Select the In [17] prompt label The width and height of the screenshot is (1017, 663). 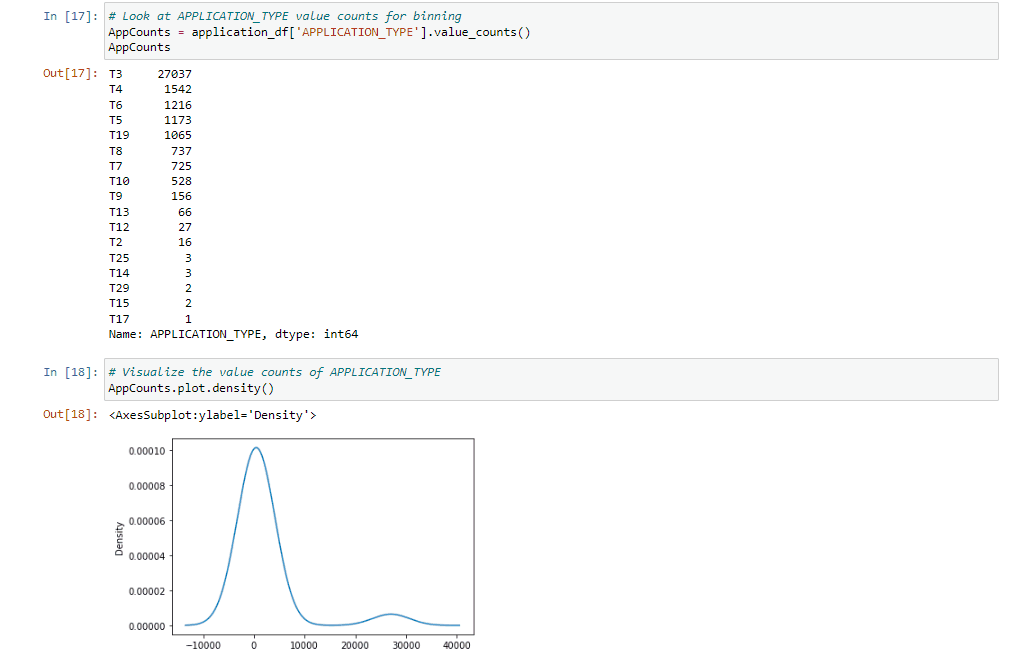(x=71, y=16)
